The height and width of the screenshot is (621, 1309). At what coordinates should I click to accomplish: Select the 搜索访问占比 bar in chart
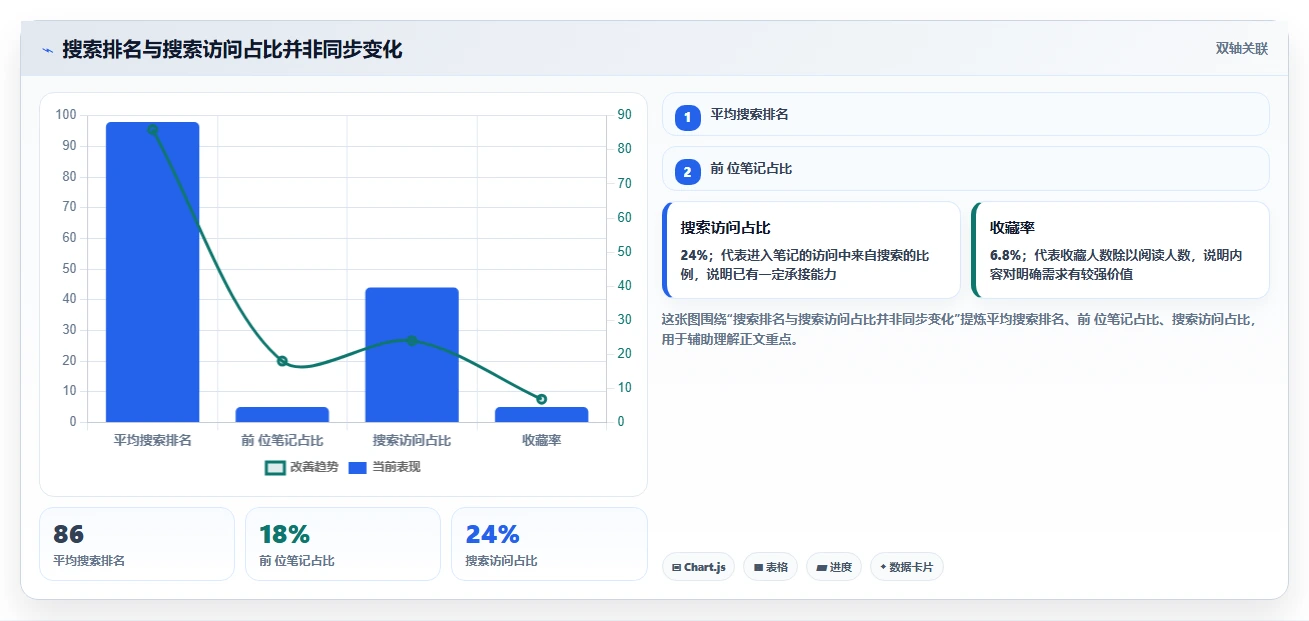pos(412,355)
